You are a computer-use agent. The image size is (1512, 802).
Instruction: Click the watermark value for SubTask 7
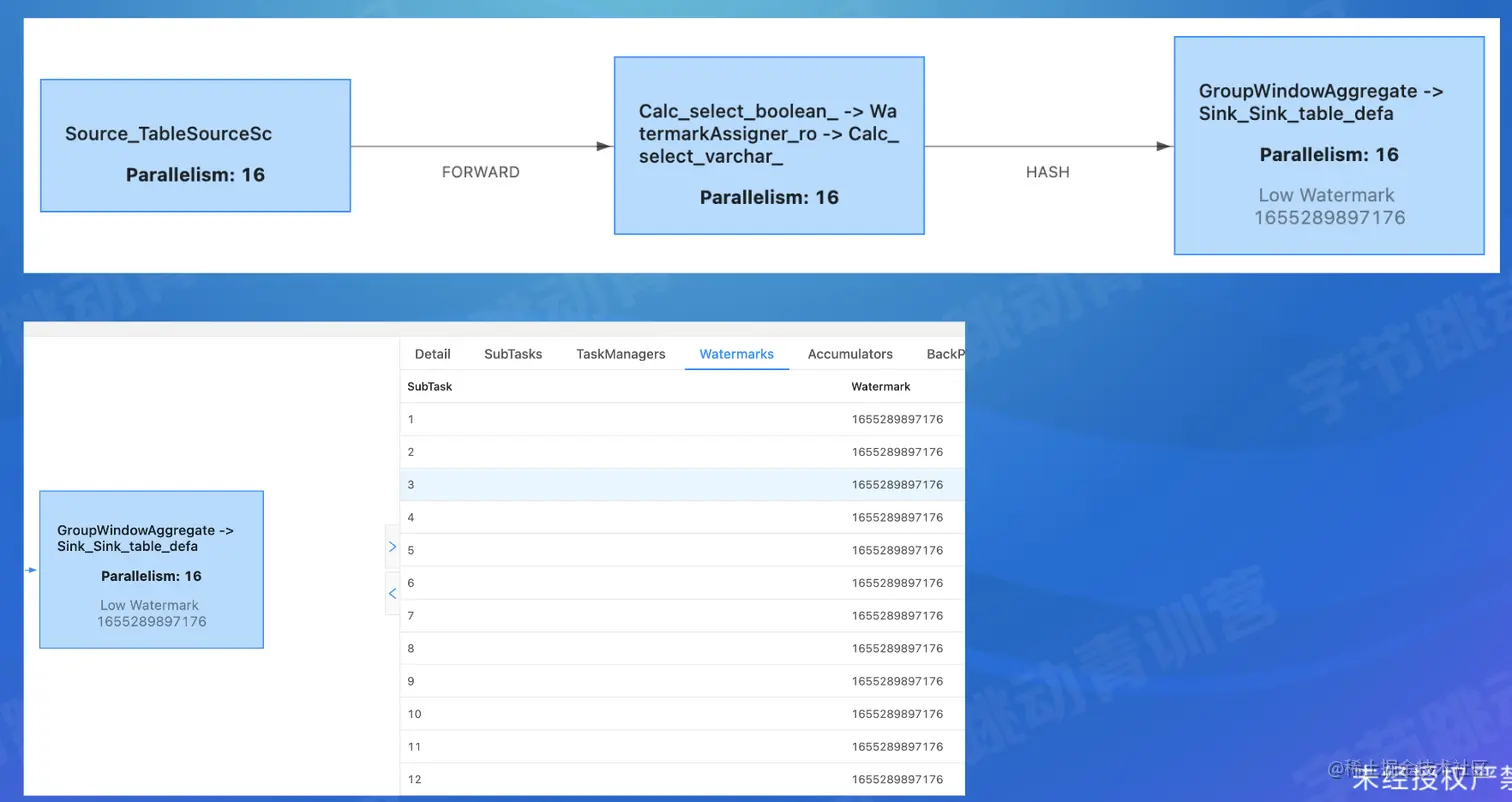pyautogui.click(x=897, y=616)
